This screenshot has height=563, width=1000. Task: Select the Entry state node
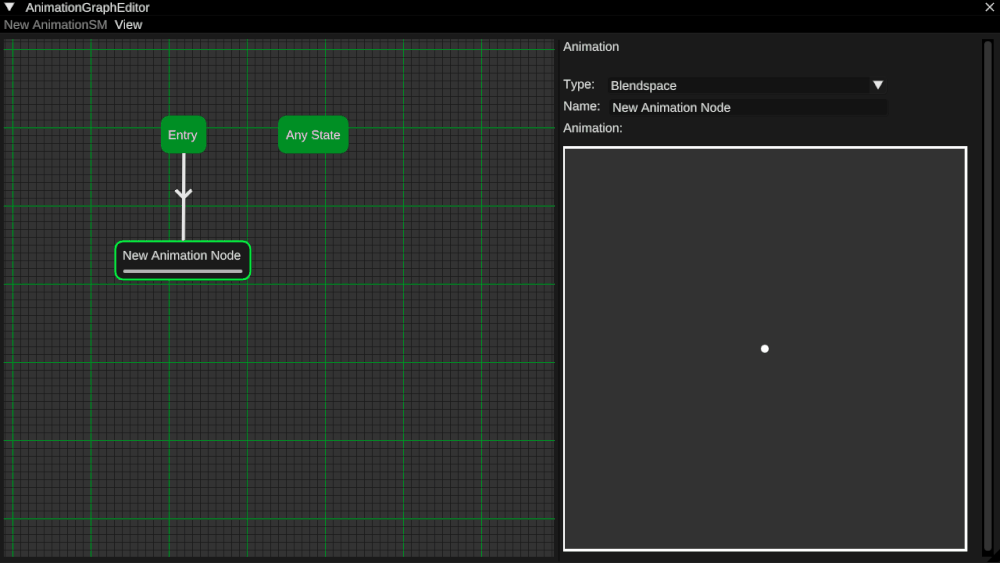point(183,135)
